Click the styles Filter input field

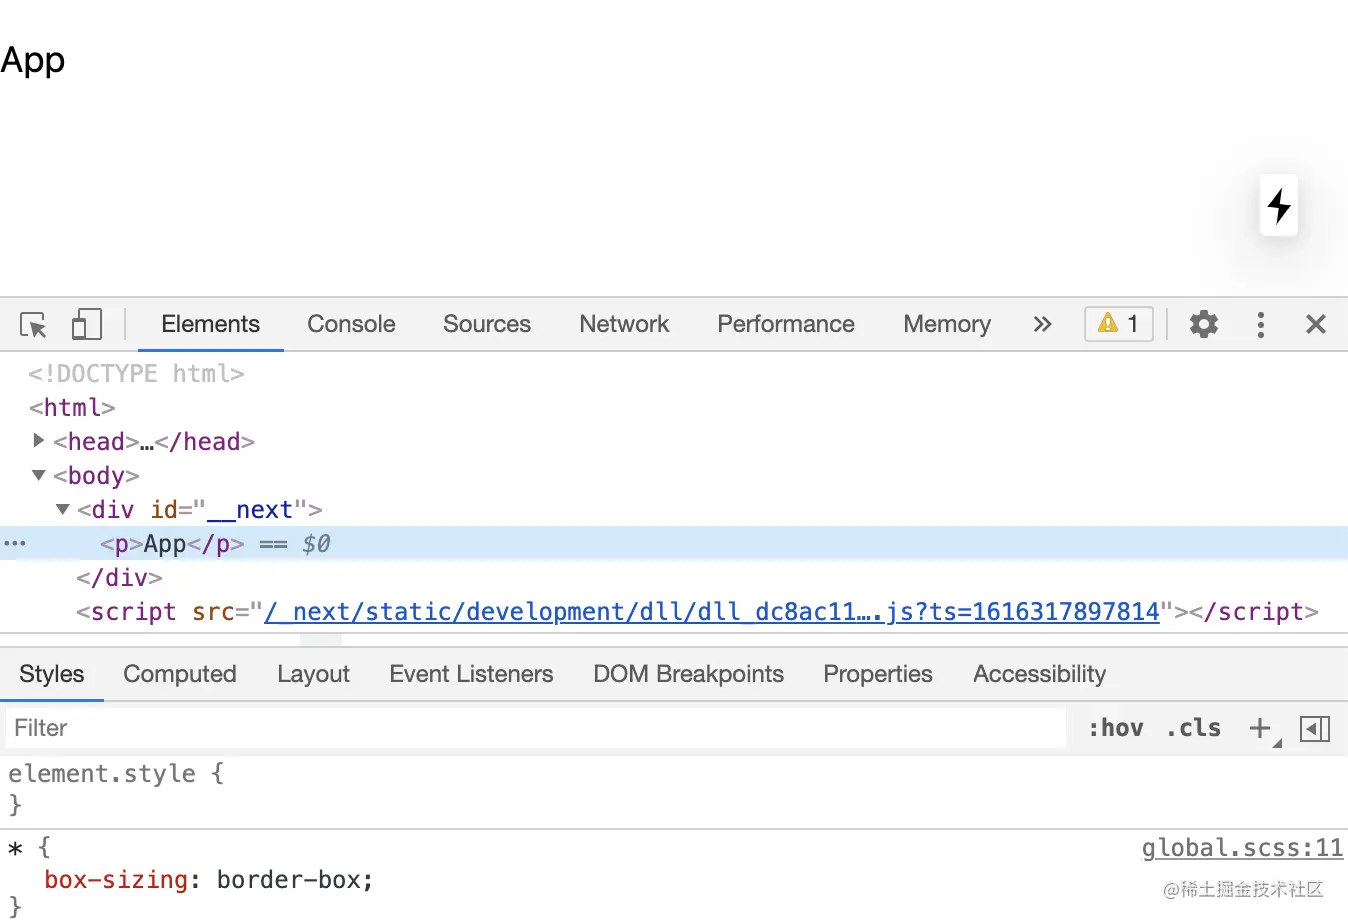tap(535, 728)
